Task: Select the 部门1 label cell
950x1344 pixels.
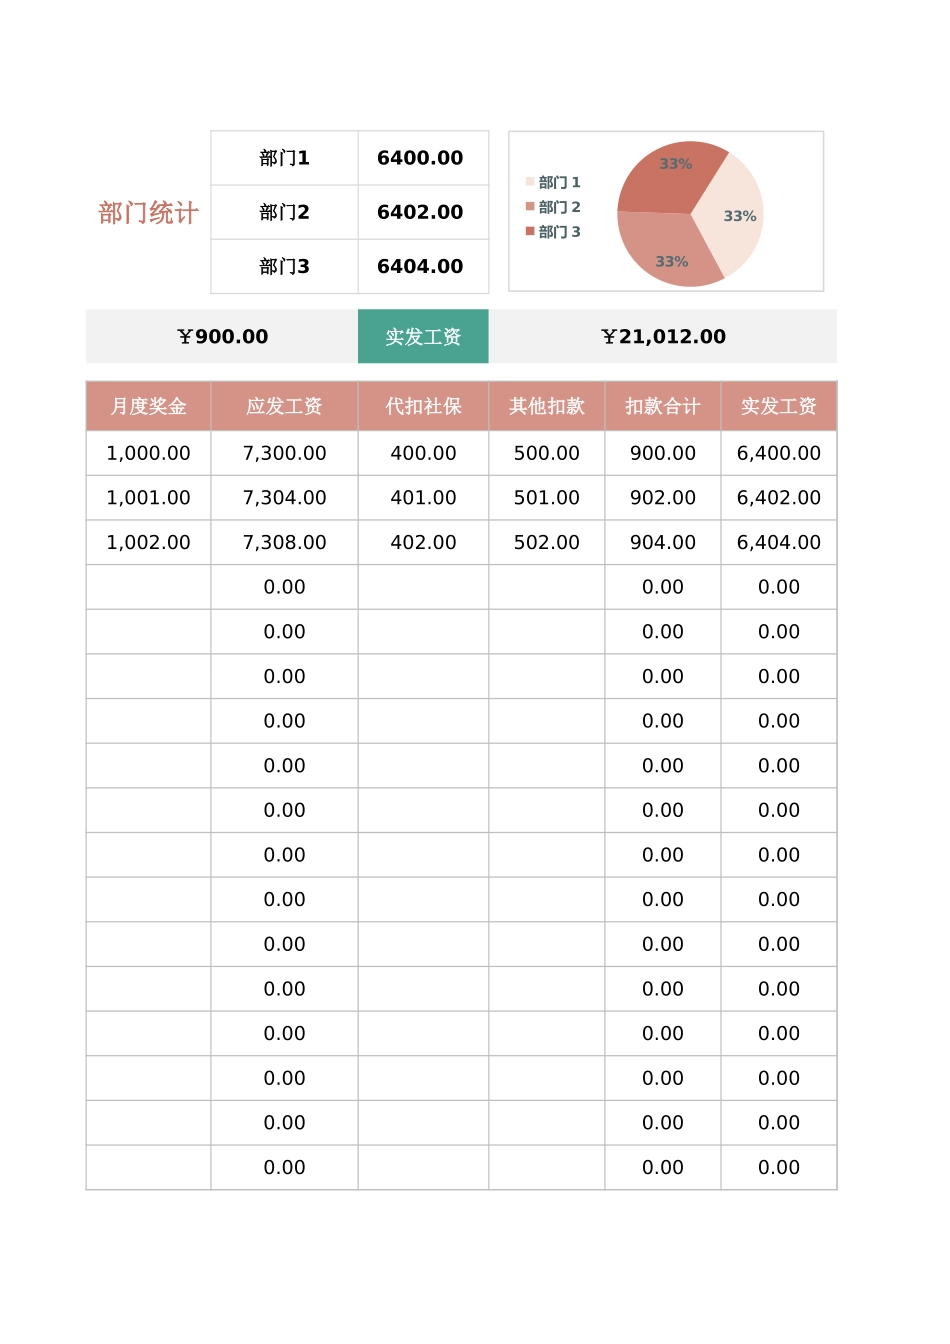Action: (284, 158)
